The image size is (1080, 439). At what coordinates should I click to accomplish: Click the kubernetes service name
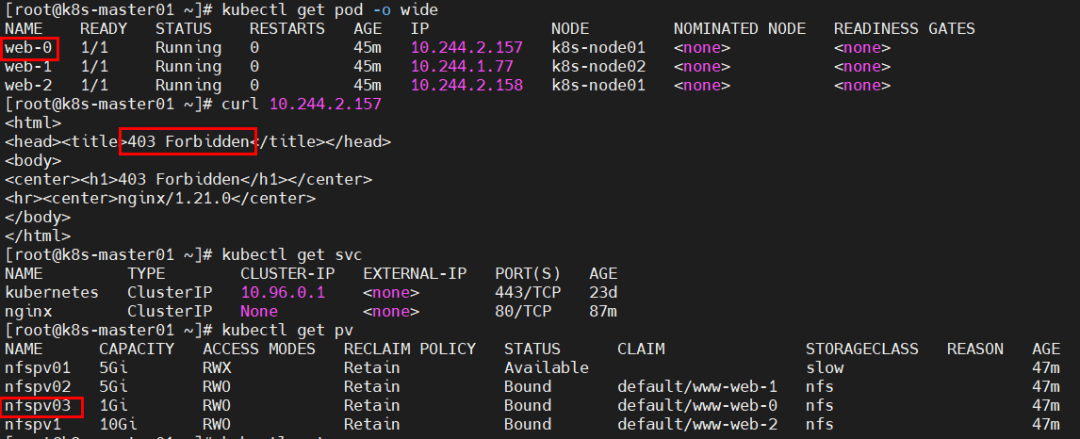[x=52, y=292]
